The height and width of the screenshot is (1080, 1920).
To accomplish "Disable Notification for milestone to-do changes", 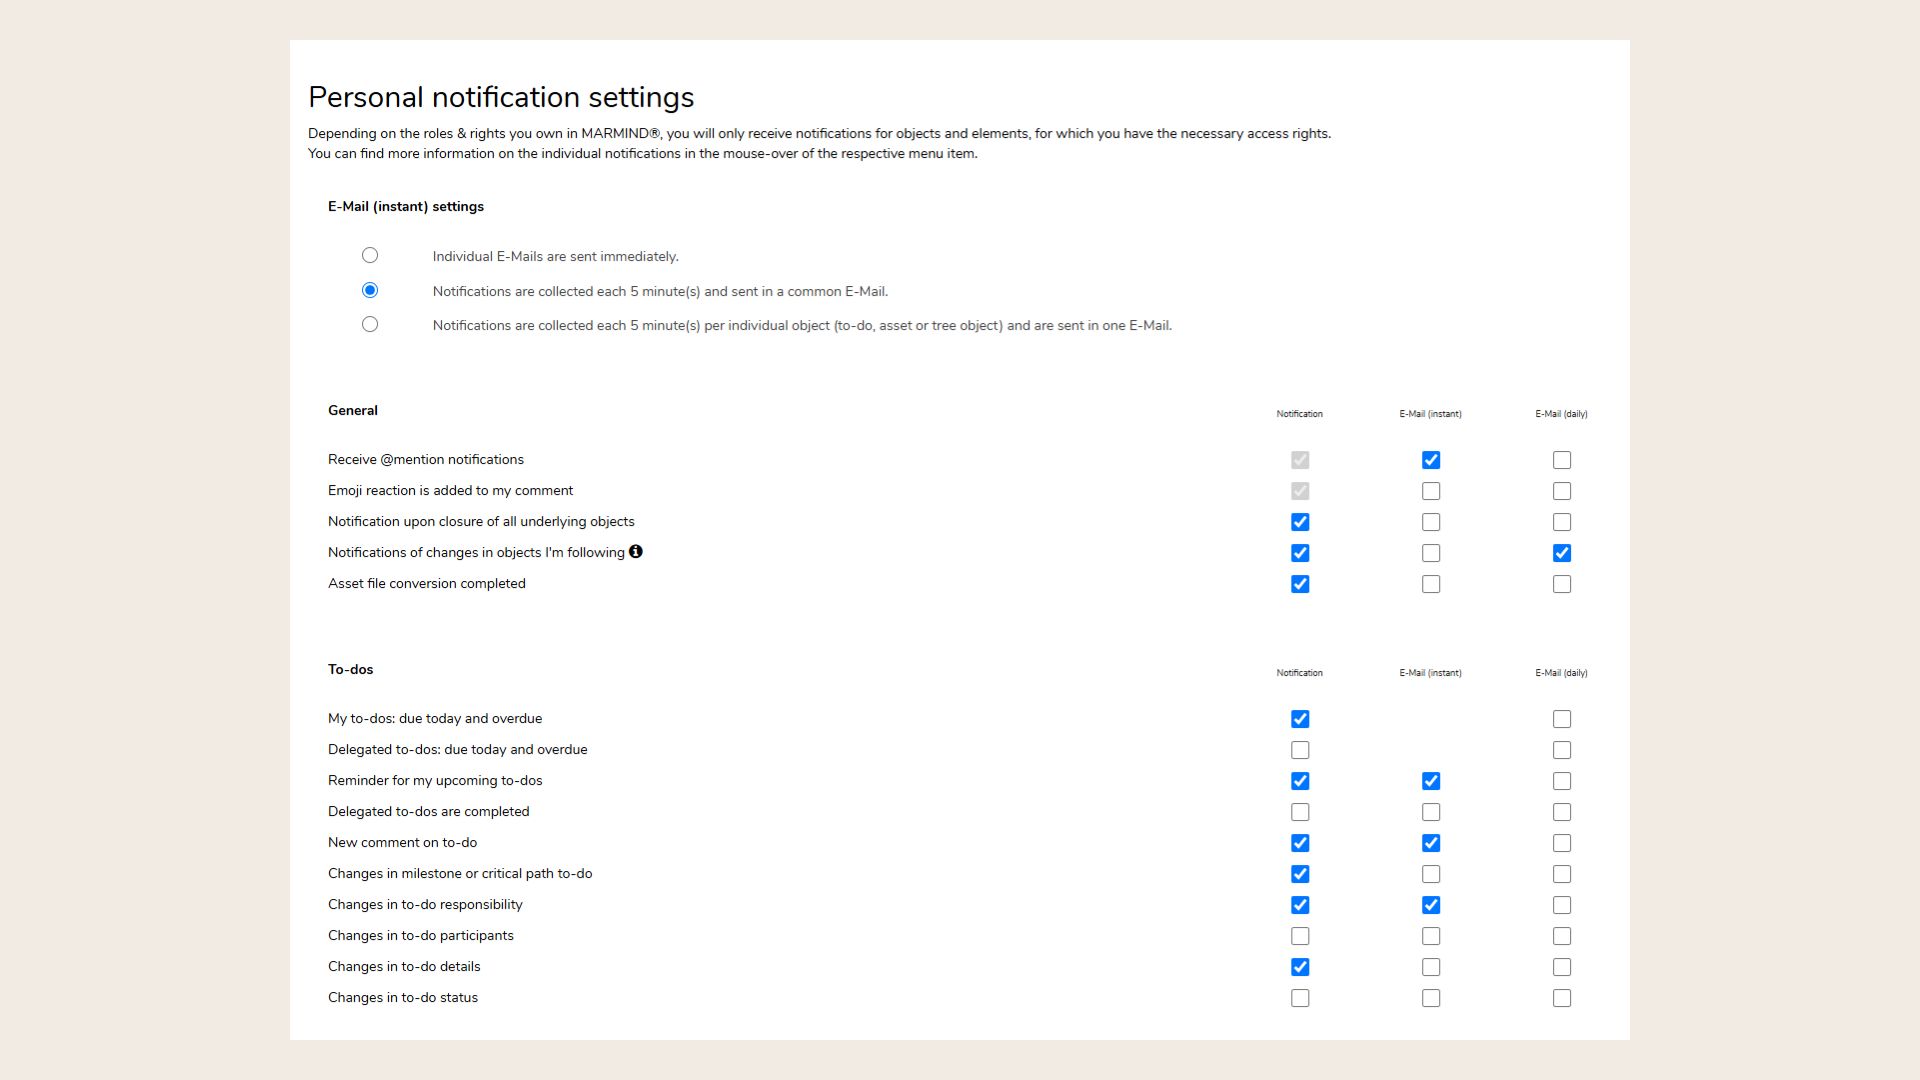I will 1300,874.
